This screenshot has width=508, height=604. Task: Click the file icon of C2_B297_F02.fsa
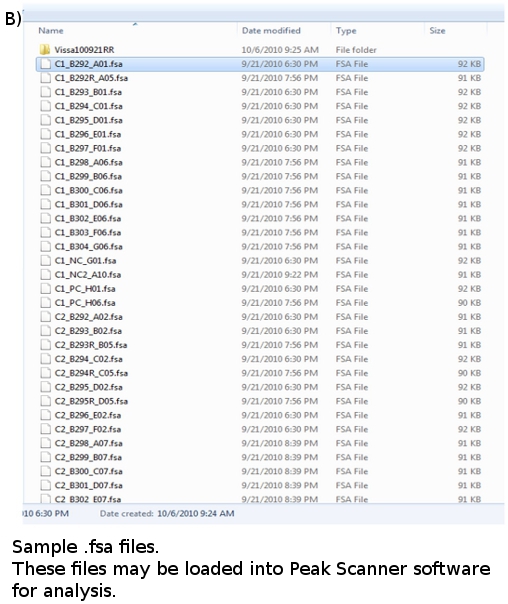[x=45, y=429]
